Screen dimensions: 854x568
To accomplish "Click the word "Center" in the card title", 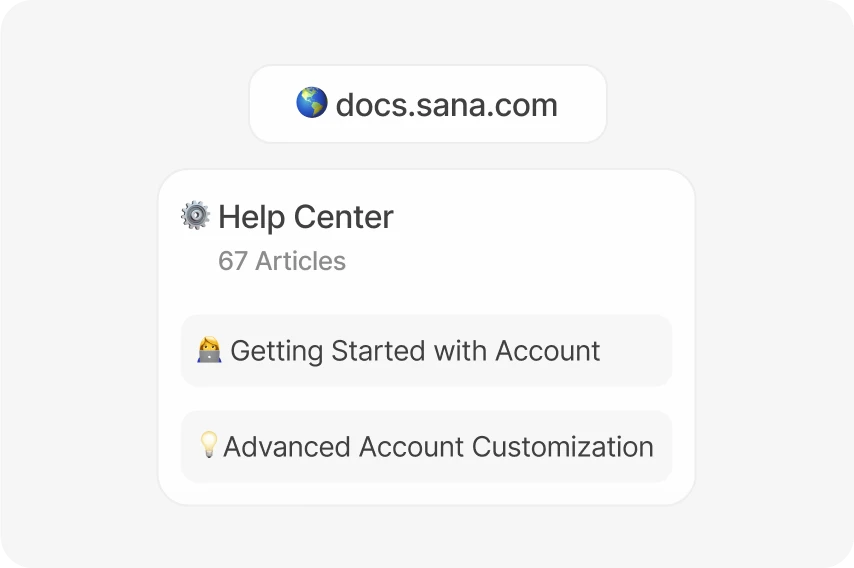I will click(x=349, y=217).
